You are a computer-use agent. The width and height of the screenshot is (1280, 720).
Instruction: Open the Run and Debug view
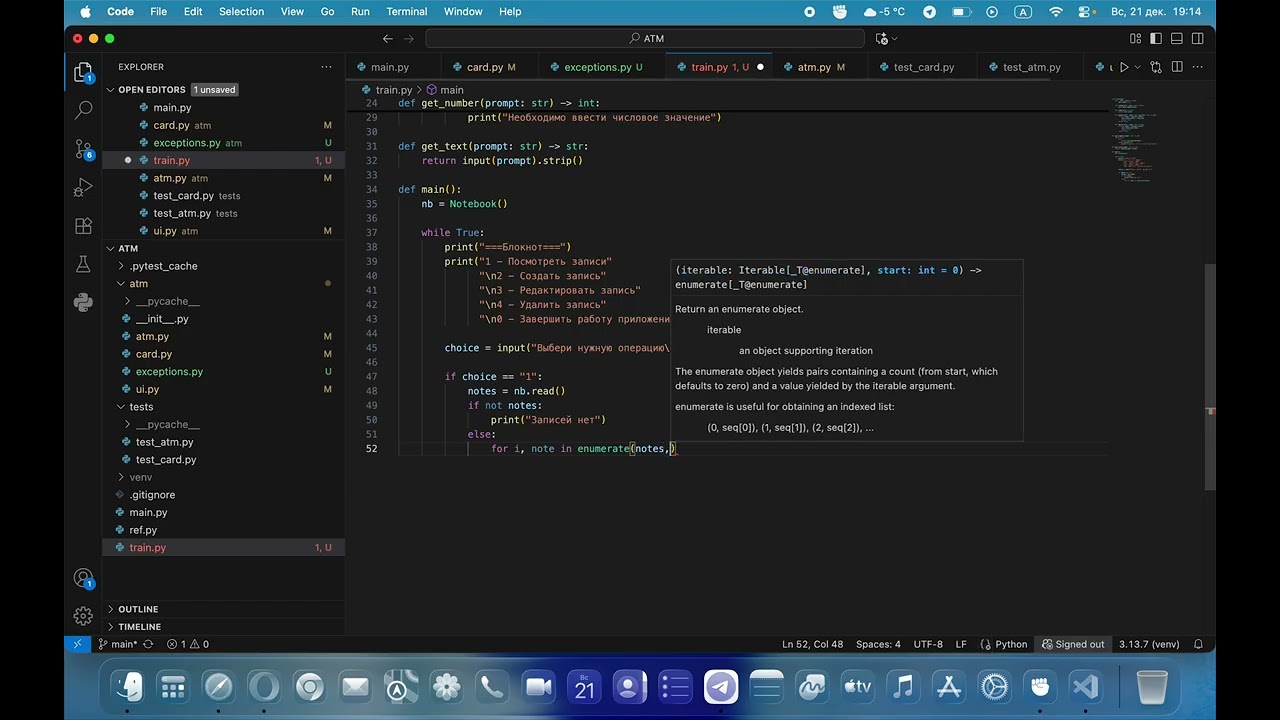coord(84,187)
